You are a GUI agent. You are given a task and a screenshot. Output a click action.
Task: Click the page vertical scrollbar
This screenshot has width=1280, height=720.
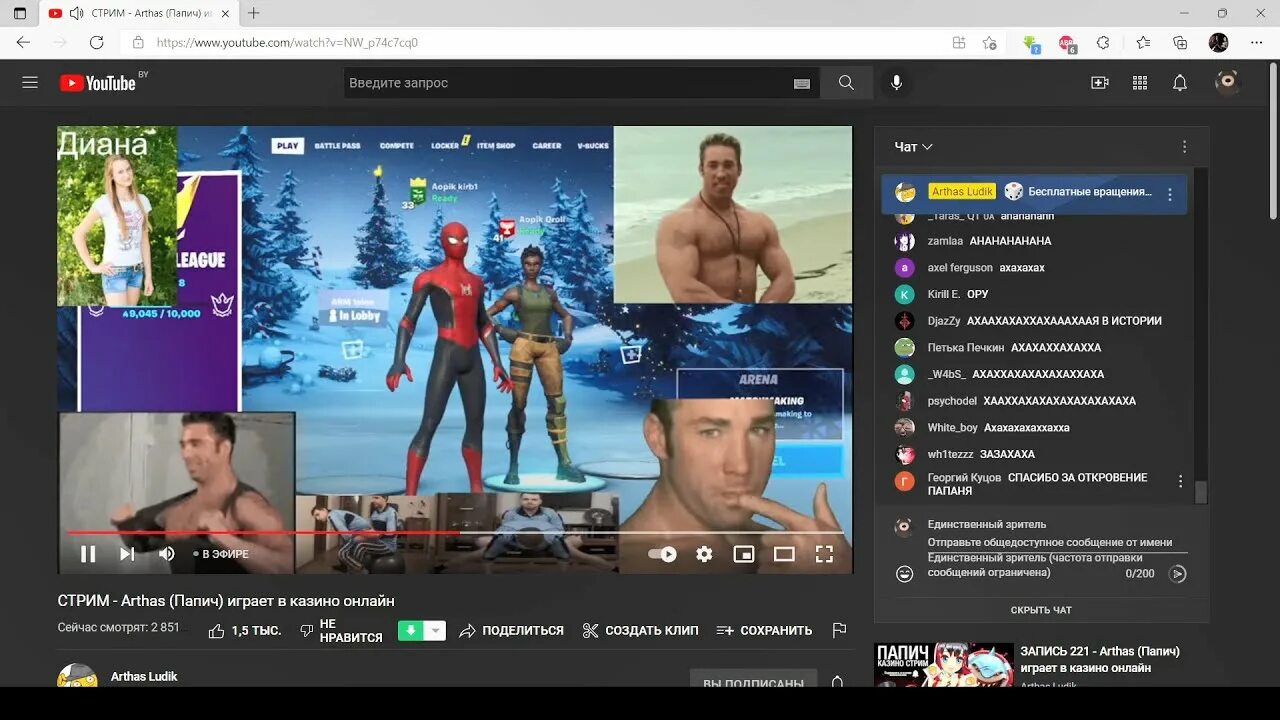point(1273,140)
